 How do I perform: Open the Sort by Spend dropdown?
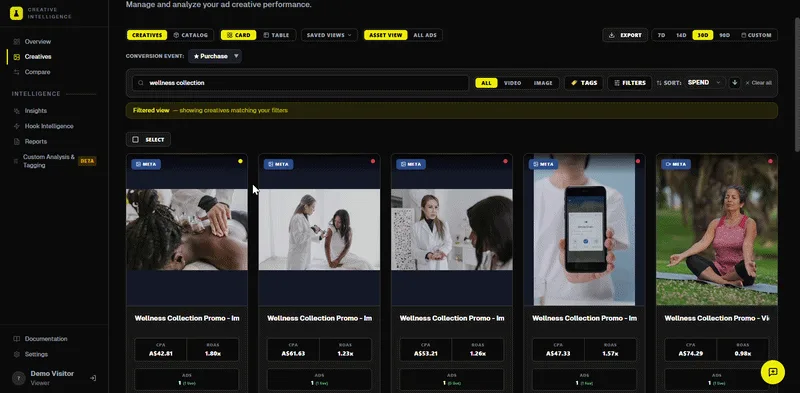[x=704, y=83]
